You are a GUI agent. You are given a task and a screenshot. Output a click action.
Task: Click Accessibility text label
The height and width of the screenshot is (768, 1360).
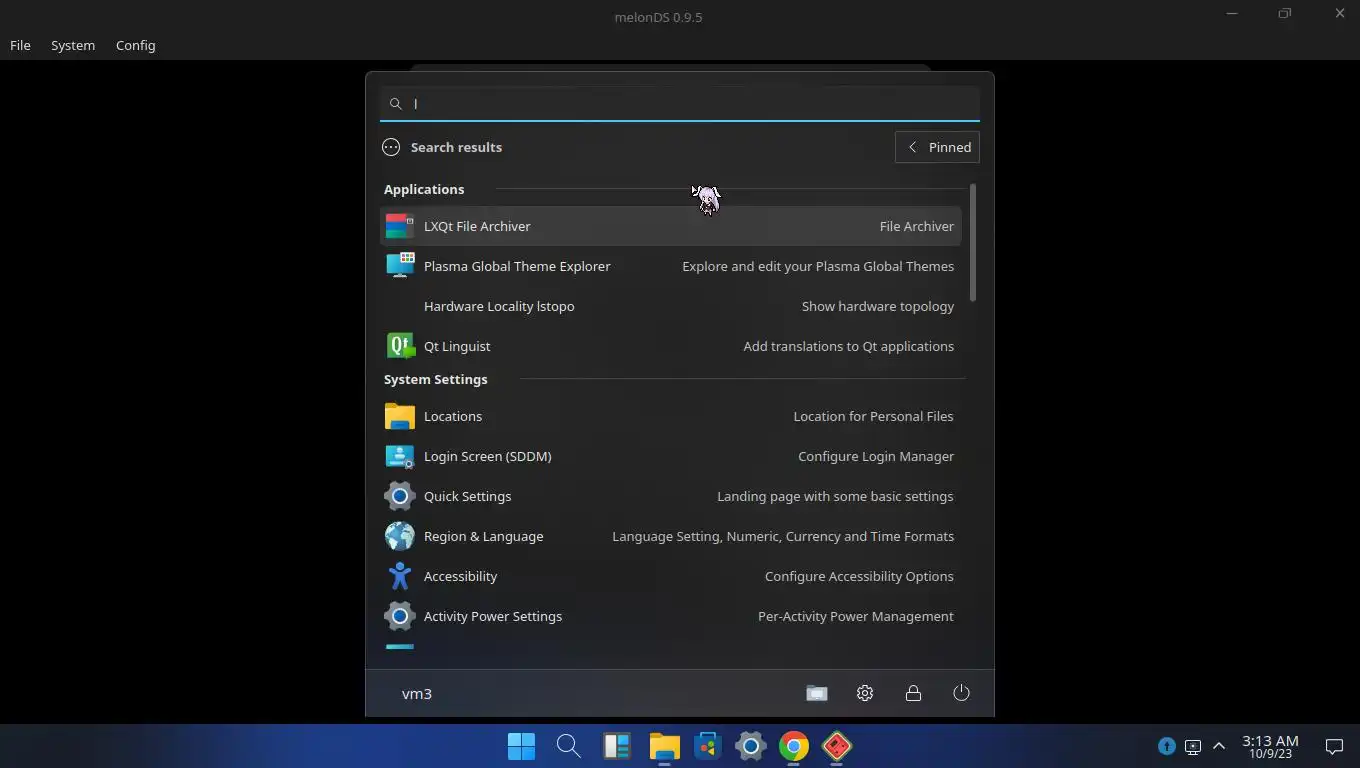pyautogui.click(x=460, y=576)
